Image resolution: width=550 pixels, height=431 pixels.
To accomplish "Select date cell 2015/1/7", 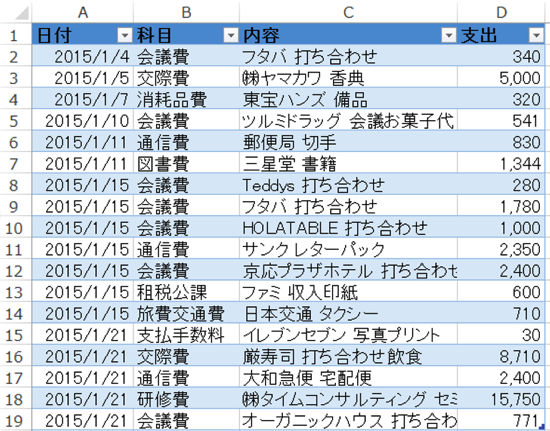I will (x=83, y=99).
